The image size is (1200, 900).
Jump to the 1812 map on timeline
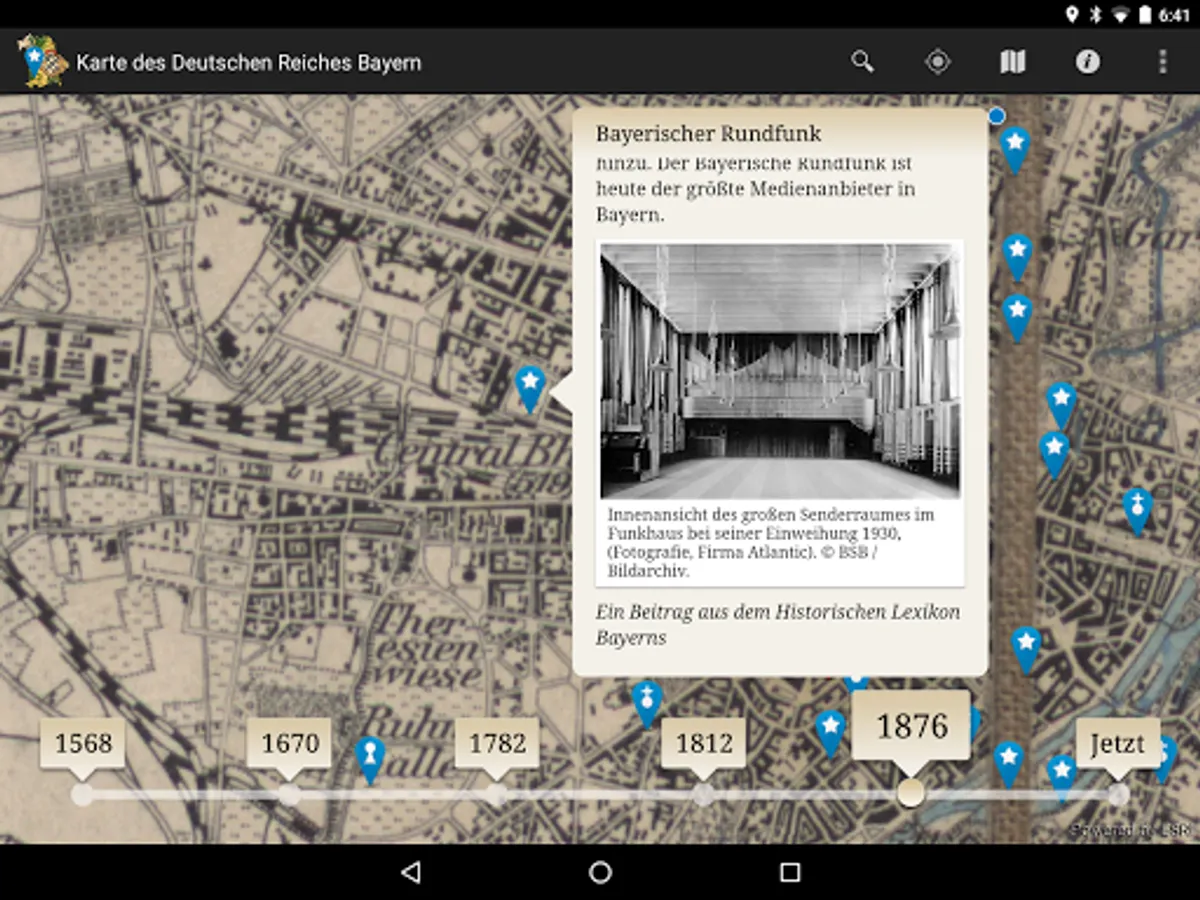point(704,743)
